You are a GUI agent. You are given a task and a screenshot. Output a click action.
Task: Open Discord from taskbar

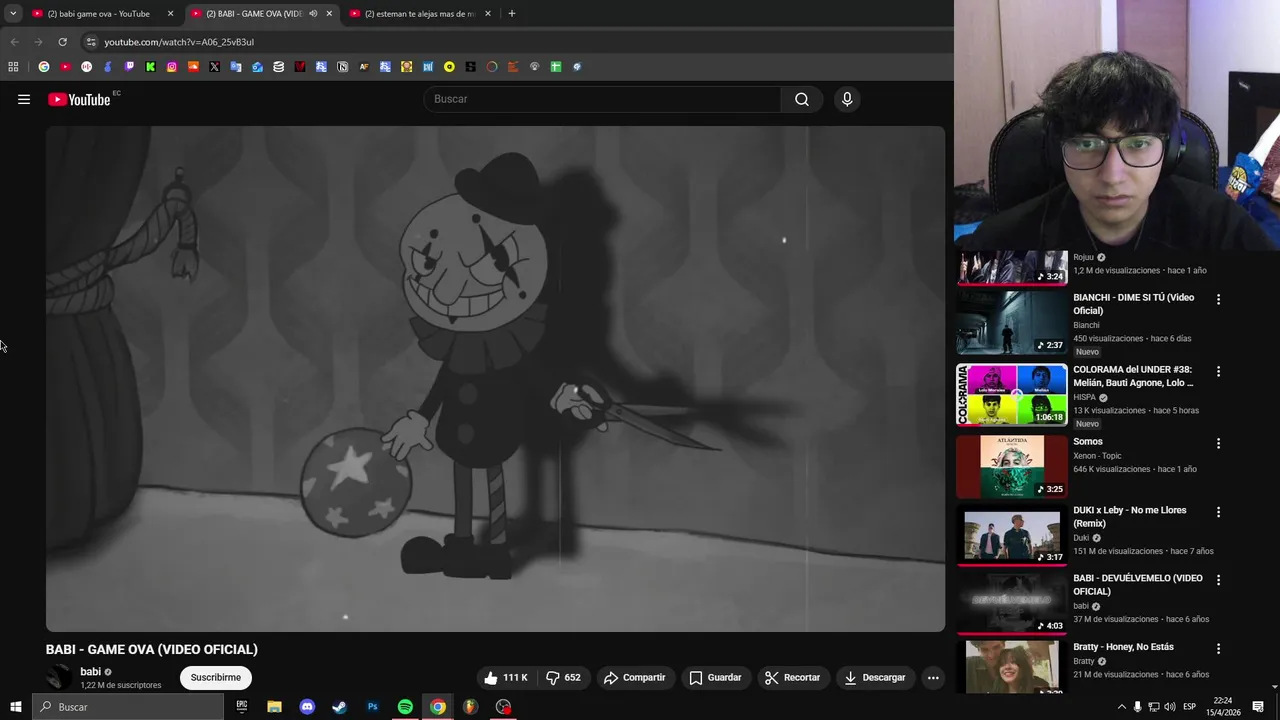(x=307, y=707)
